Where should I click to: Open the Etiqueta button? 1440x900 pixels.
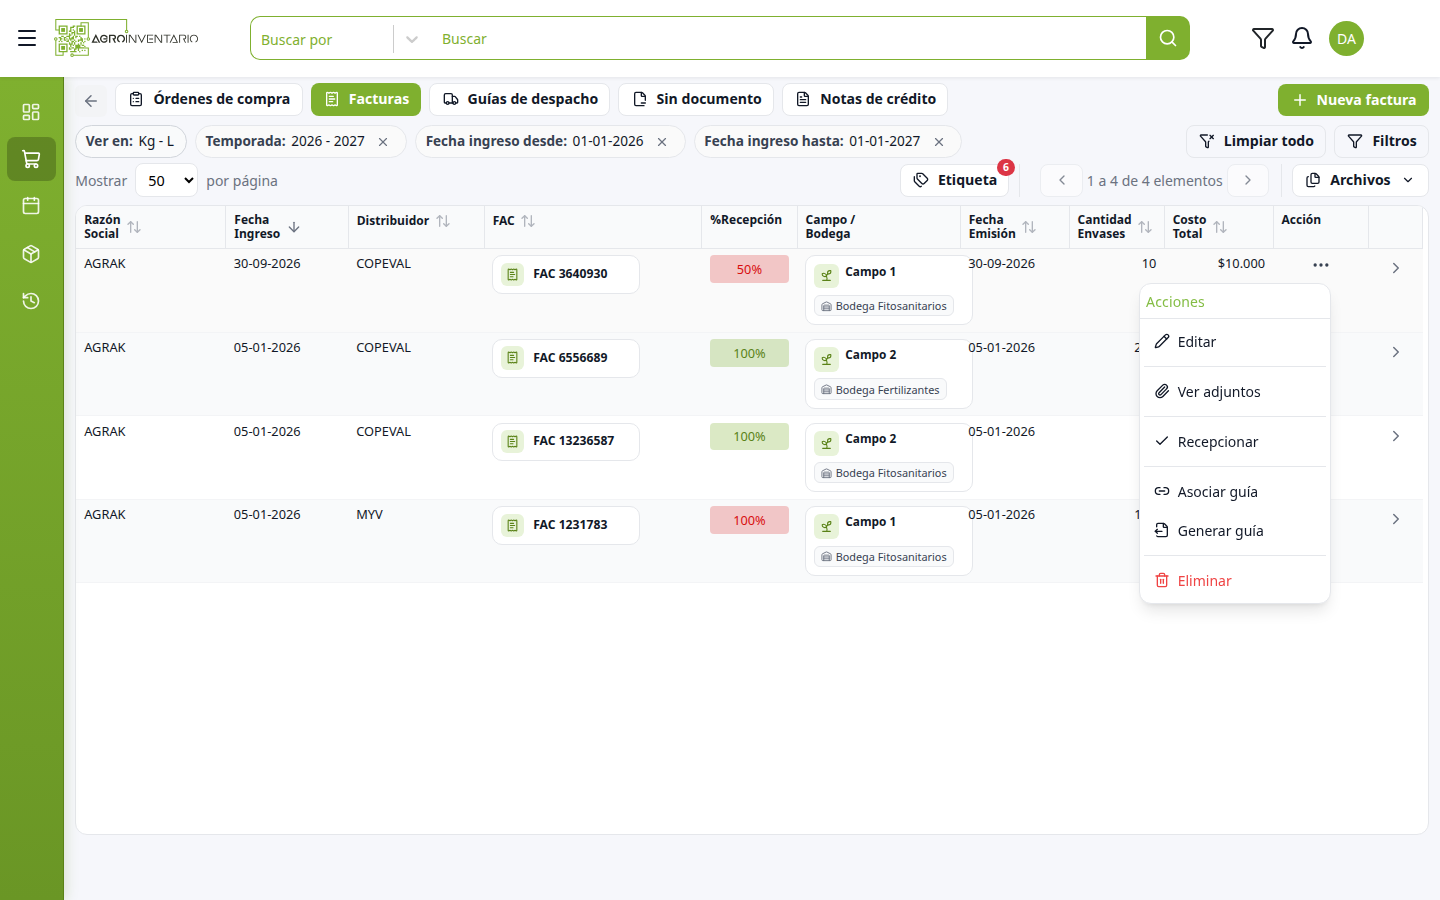click(x=955, y=180)
